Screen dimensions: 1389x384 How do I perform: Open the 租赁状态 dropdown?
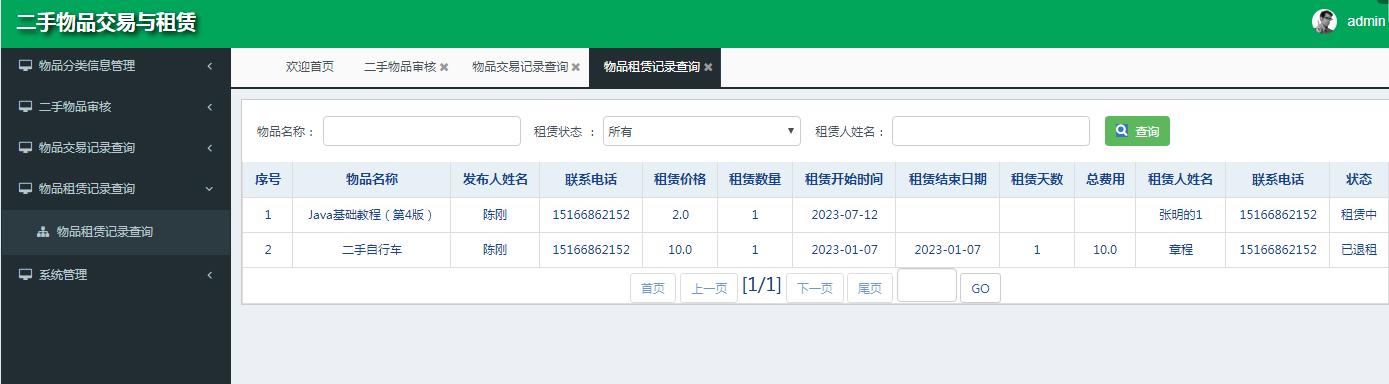[702, 131]
